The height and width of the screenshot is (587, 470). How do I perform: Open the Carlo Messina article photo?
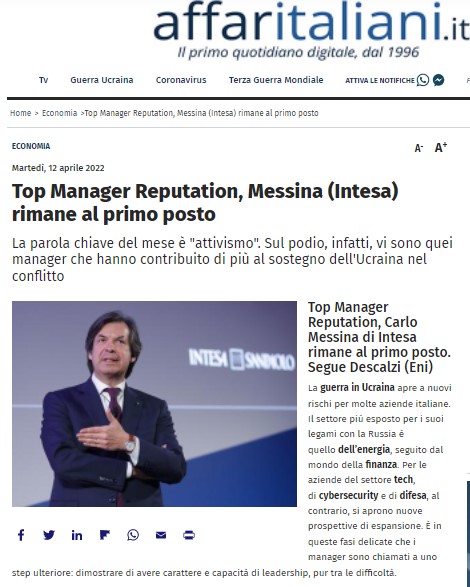pyautogui.click(x=154, y=404)
